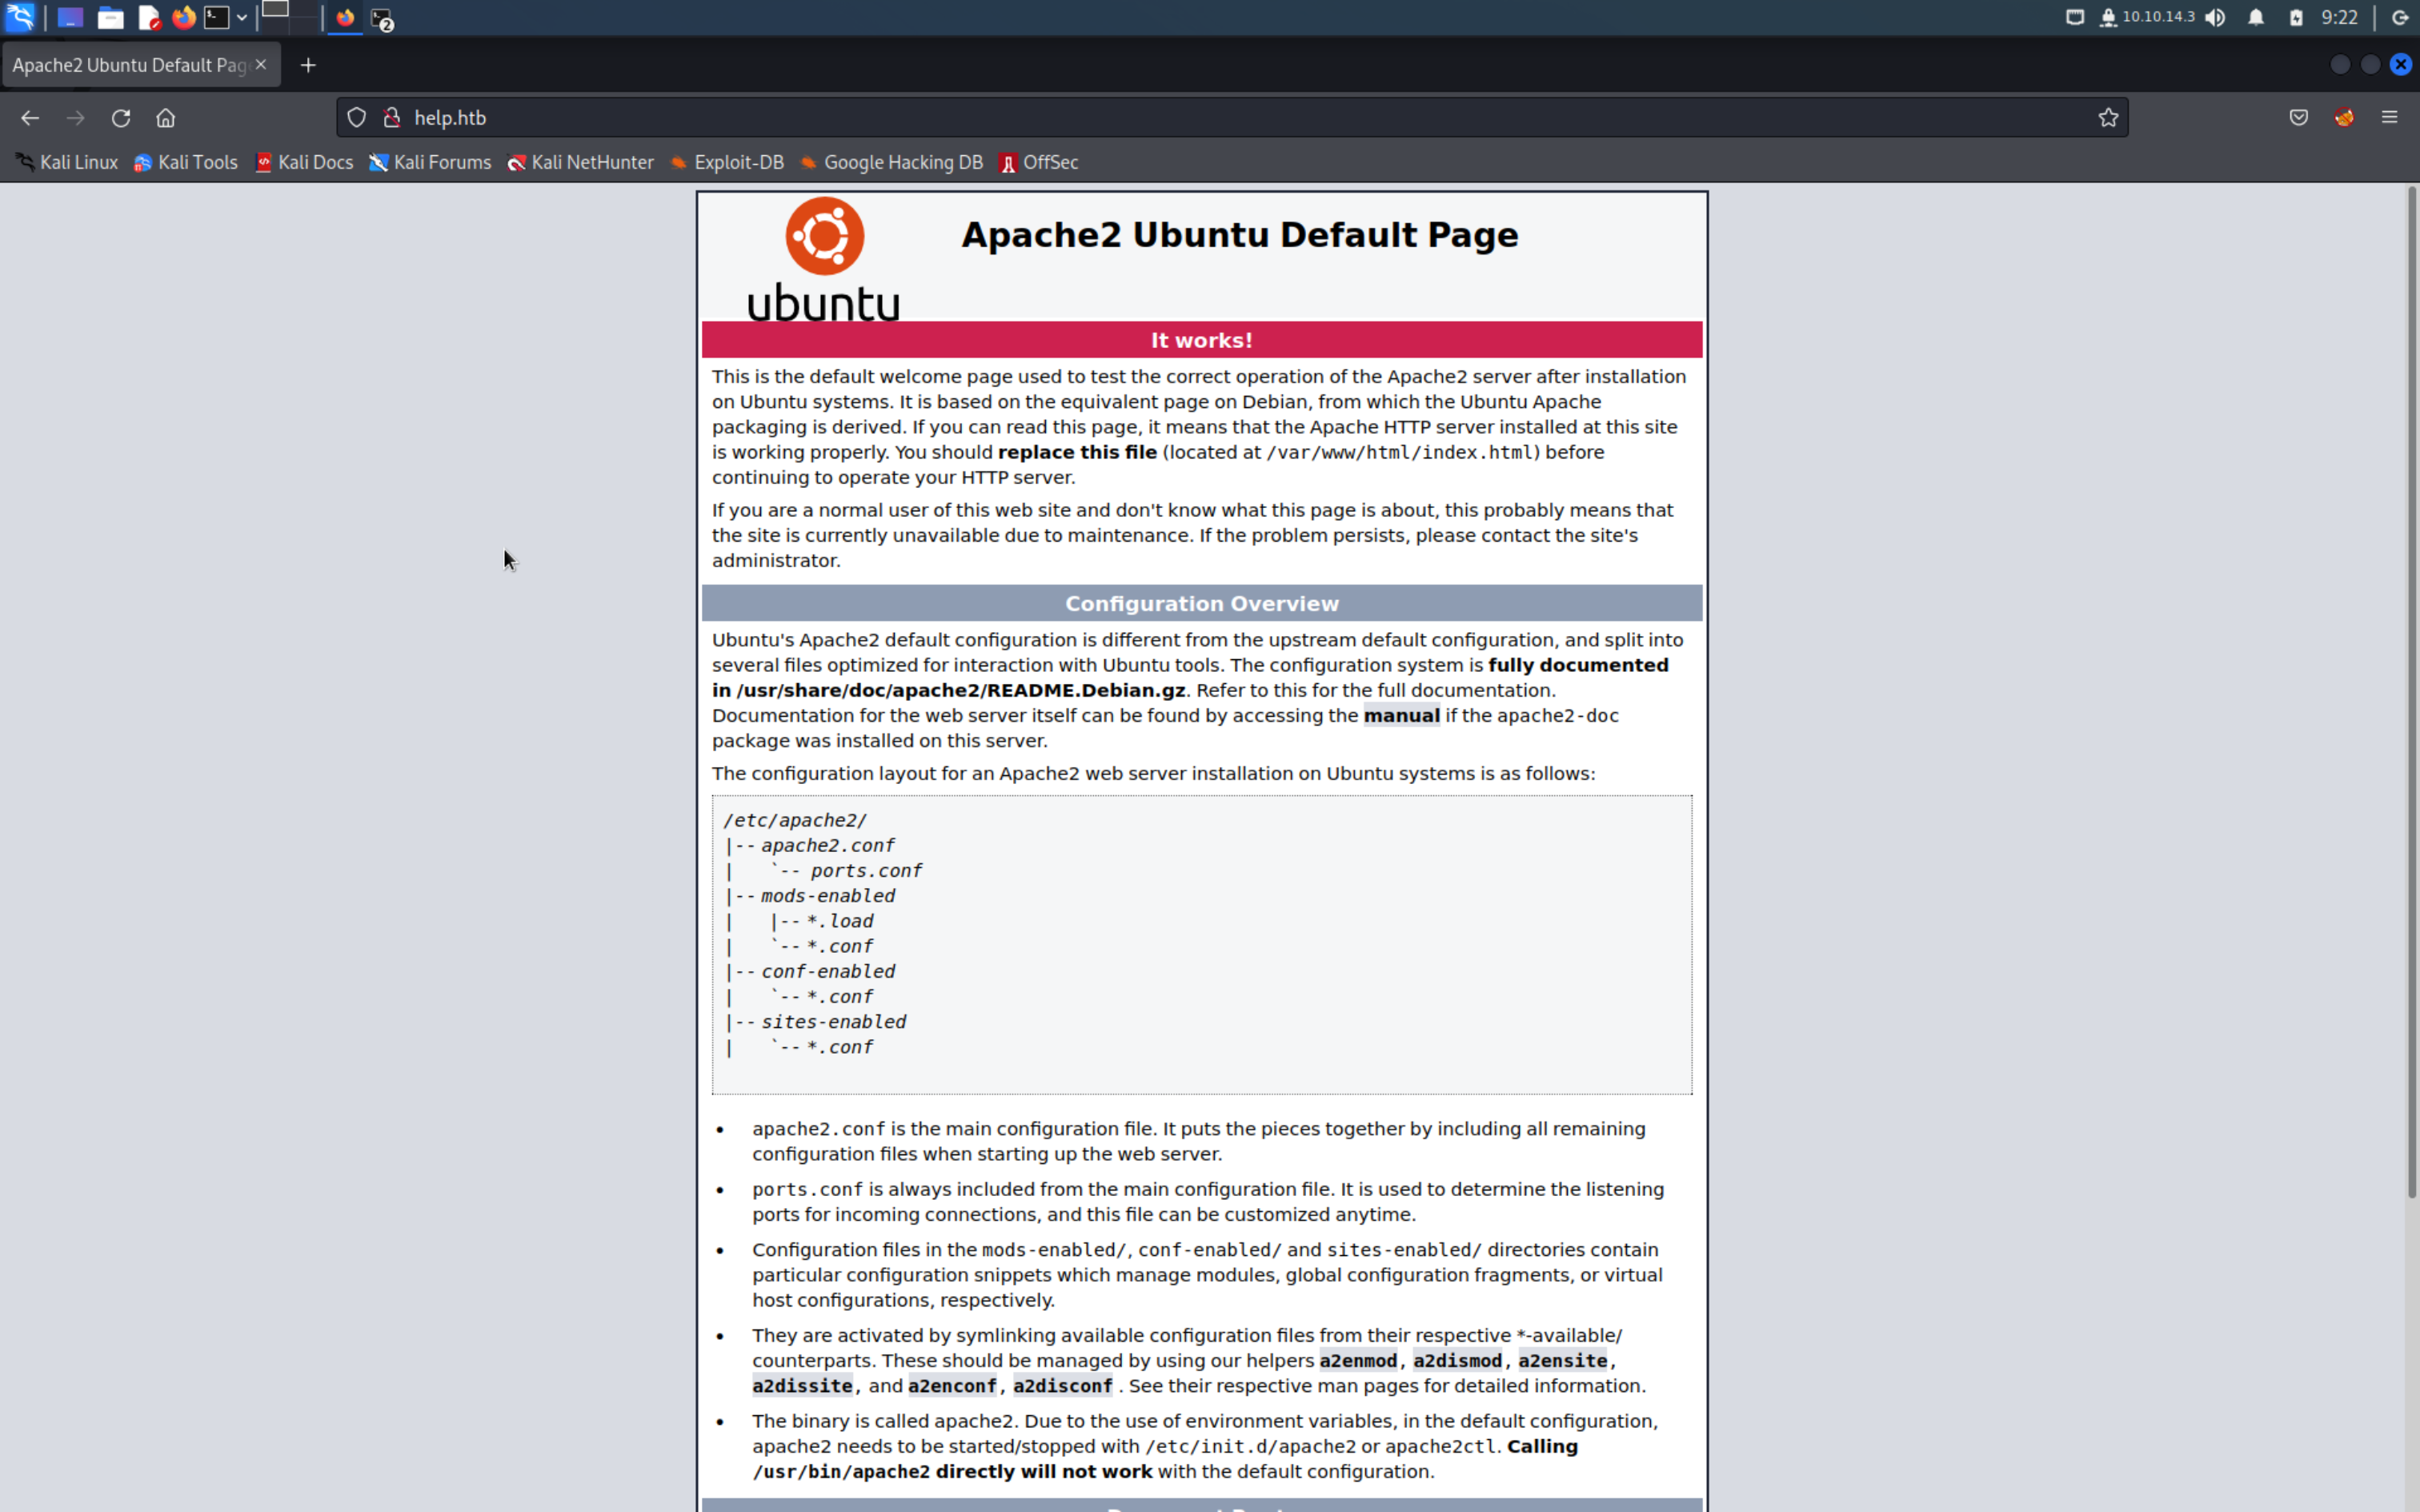Viewport: 2420px width, 1512px height.
Task: Open the Kali Forums bookmark
Action: point(430,162)
